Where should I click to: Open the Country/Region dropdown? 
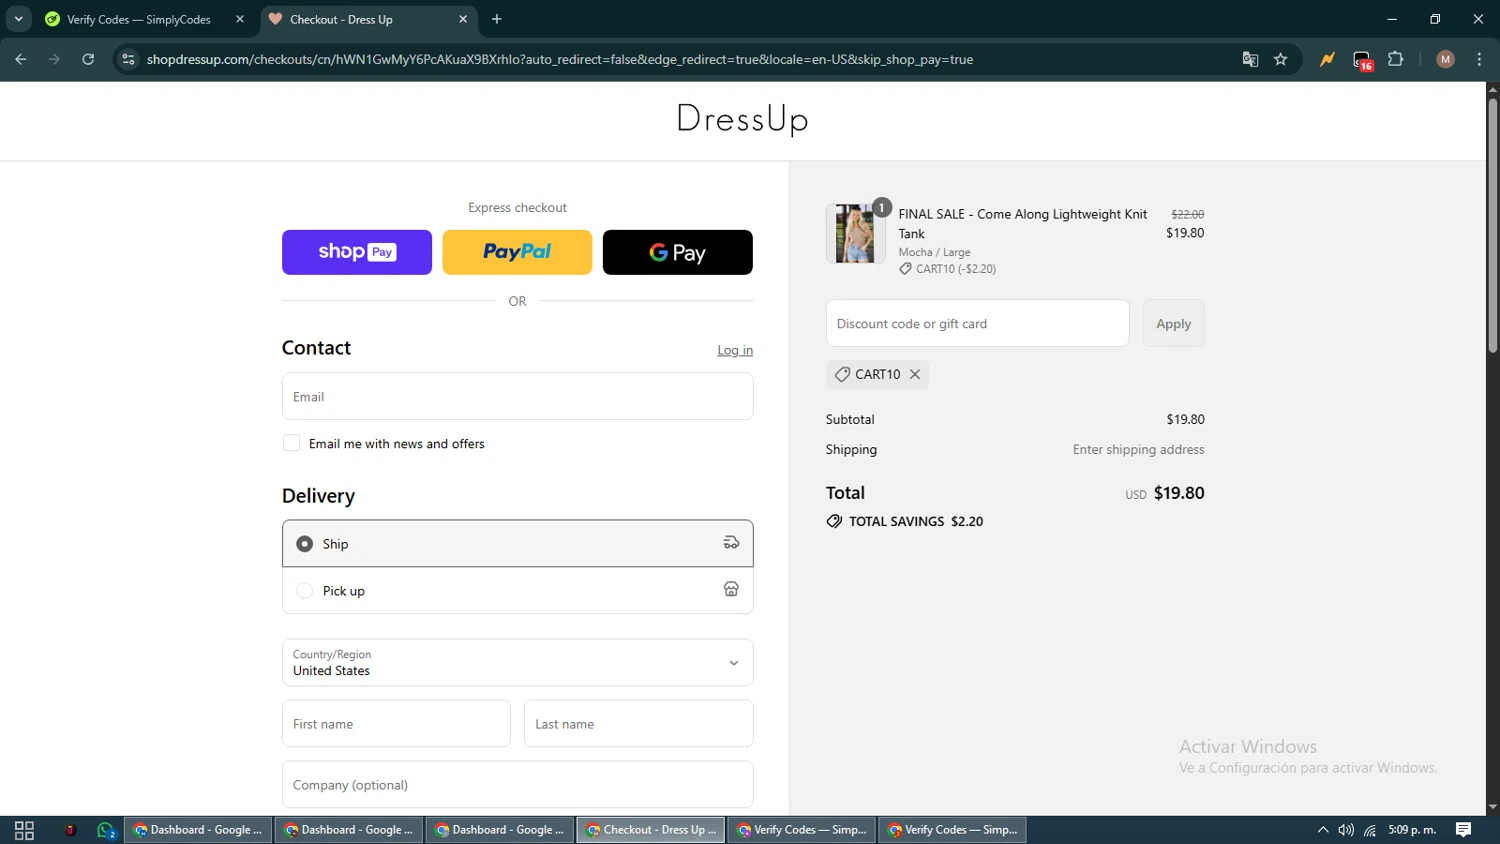(517, 662)
